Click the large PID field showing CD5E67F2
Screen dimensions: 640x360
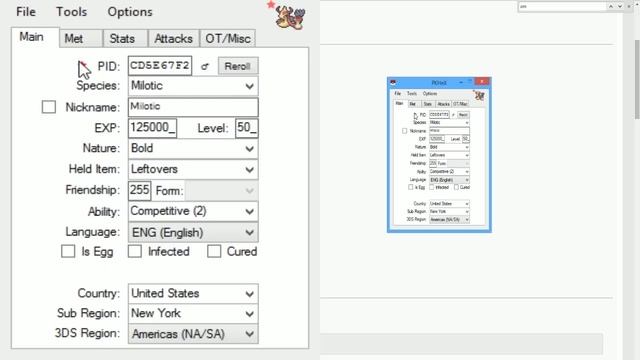click(160, 66)
